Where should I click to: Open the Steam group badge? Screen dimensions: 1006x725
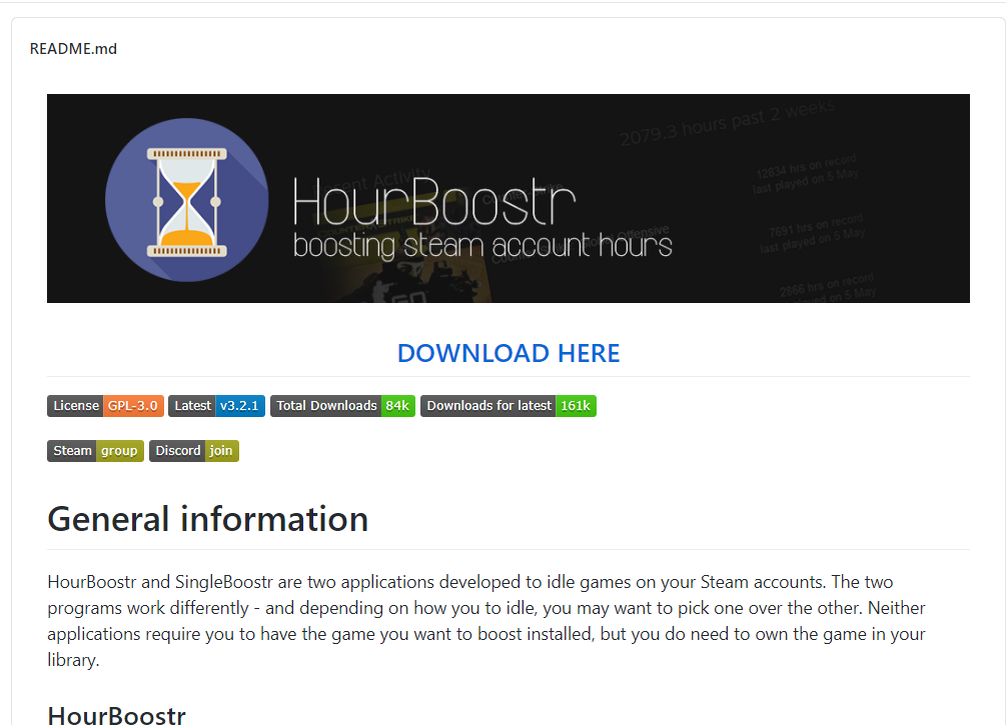[96, 450]
